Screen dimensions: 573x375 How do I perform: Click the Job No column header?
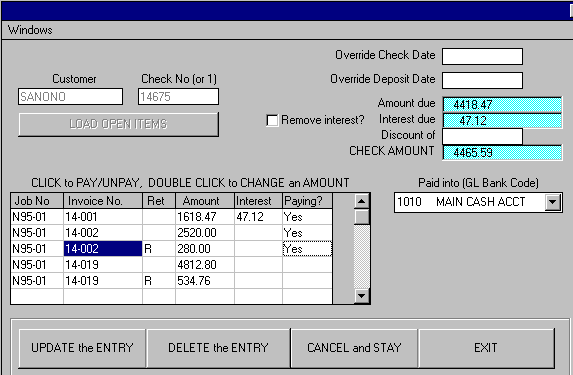(37, 201)
